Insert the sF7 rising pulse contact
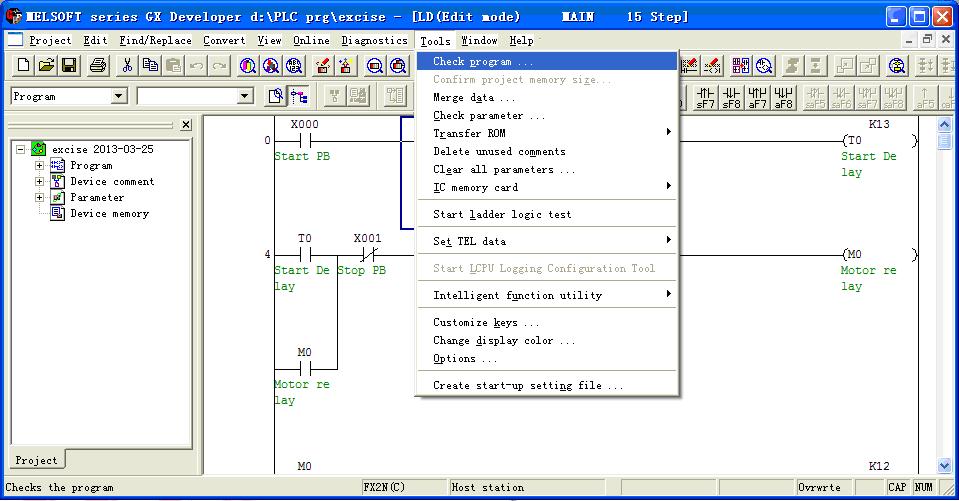Screen dimensions: 959x501 (706, 97)
